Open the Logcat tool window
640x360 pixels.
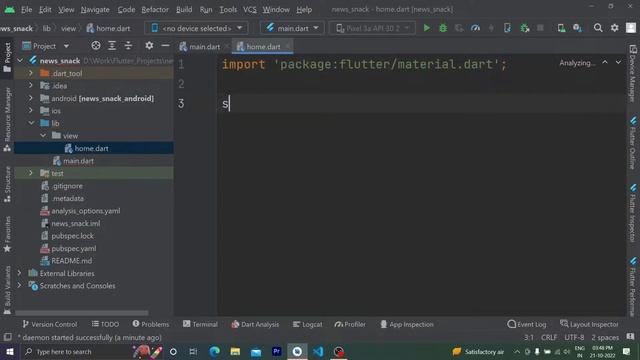pos(307,324)
